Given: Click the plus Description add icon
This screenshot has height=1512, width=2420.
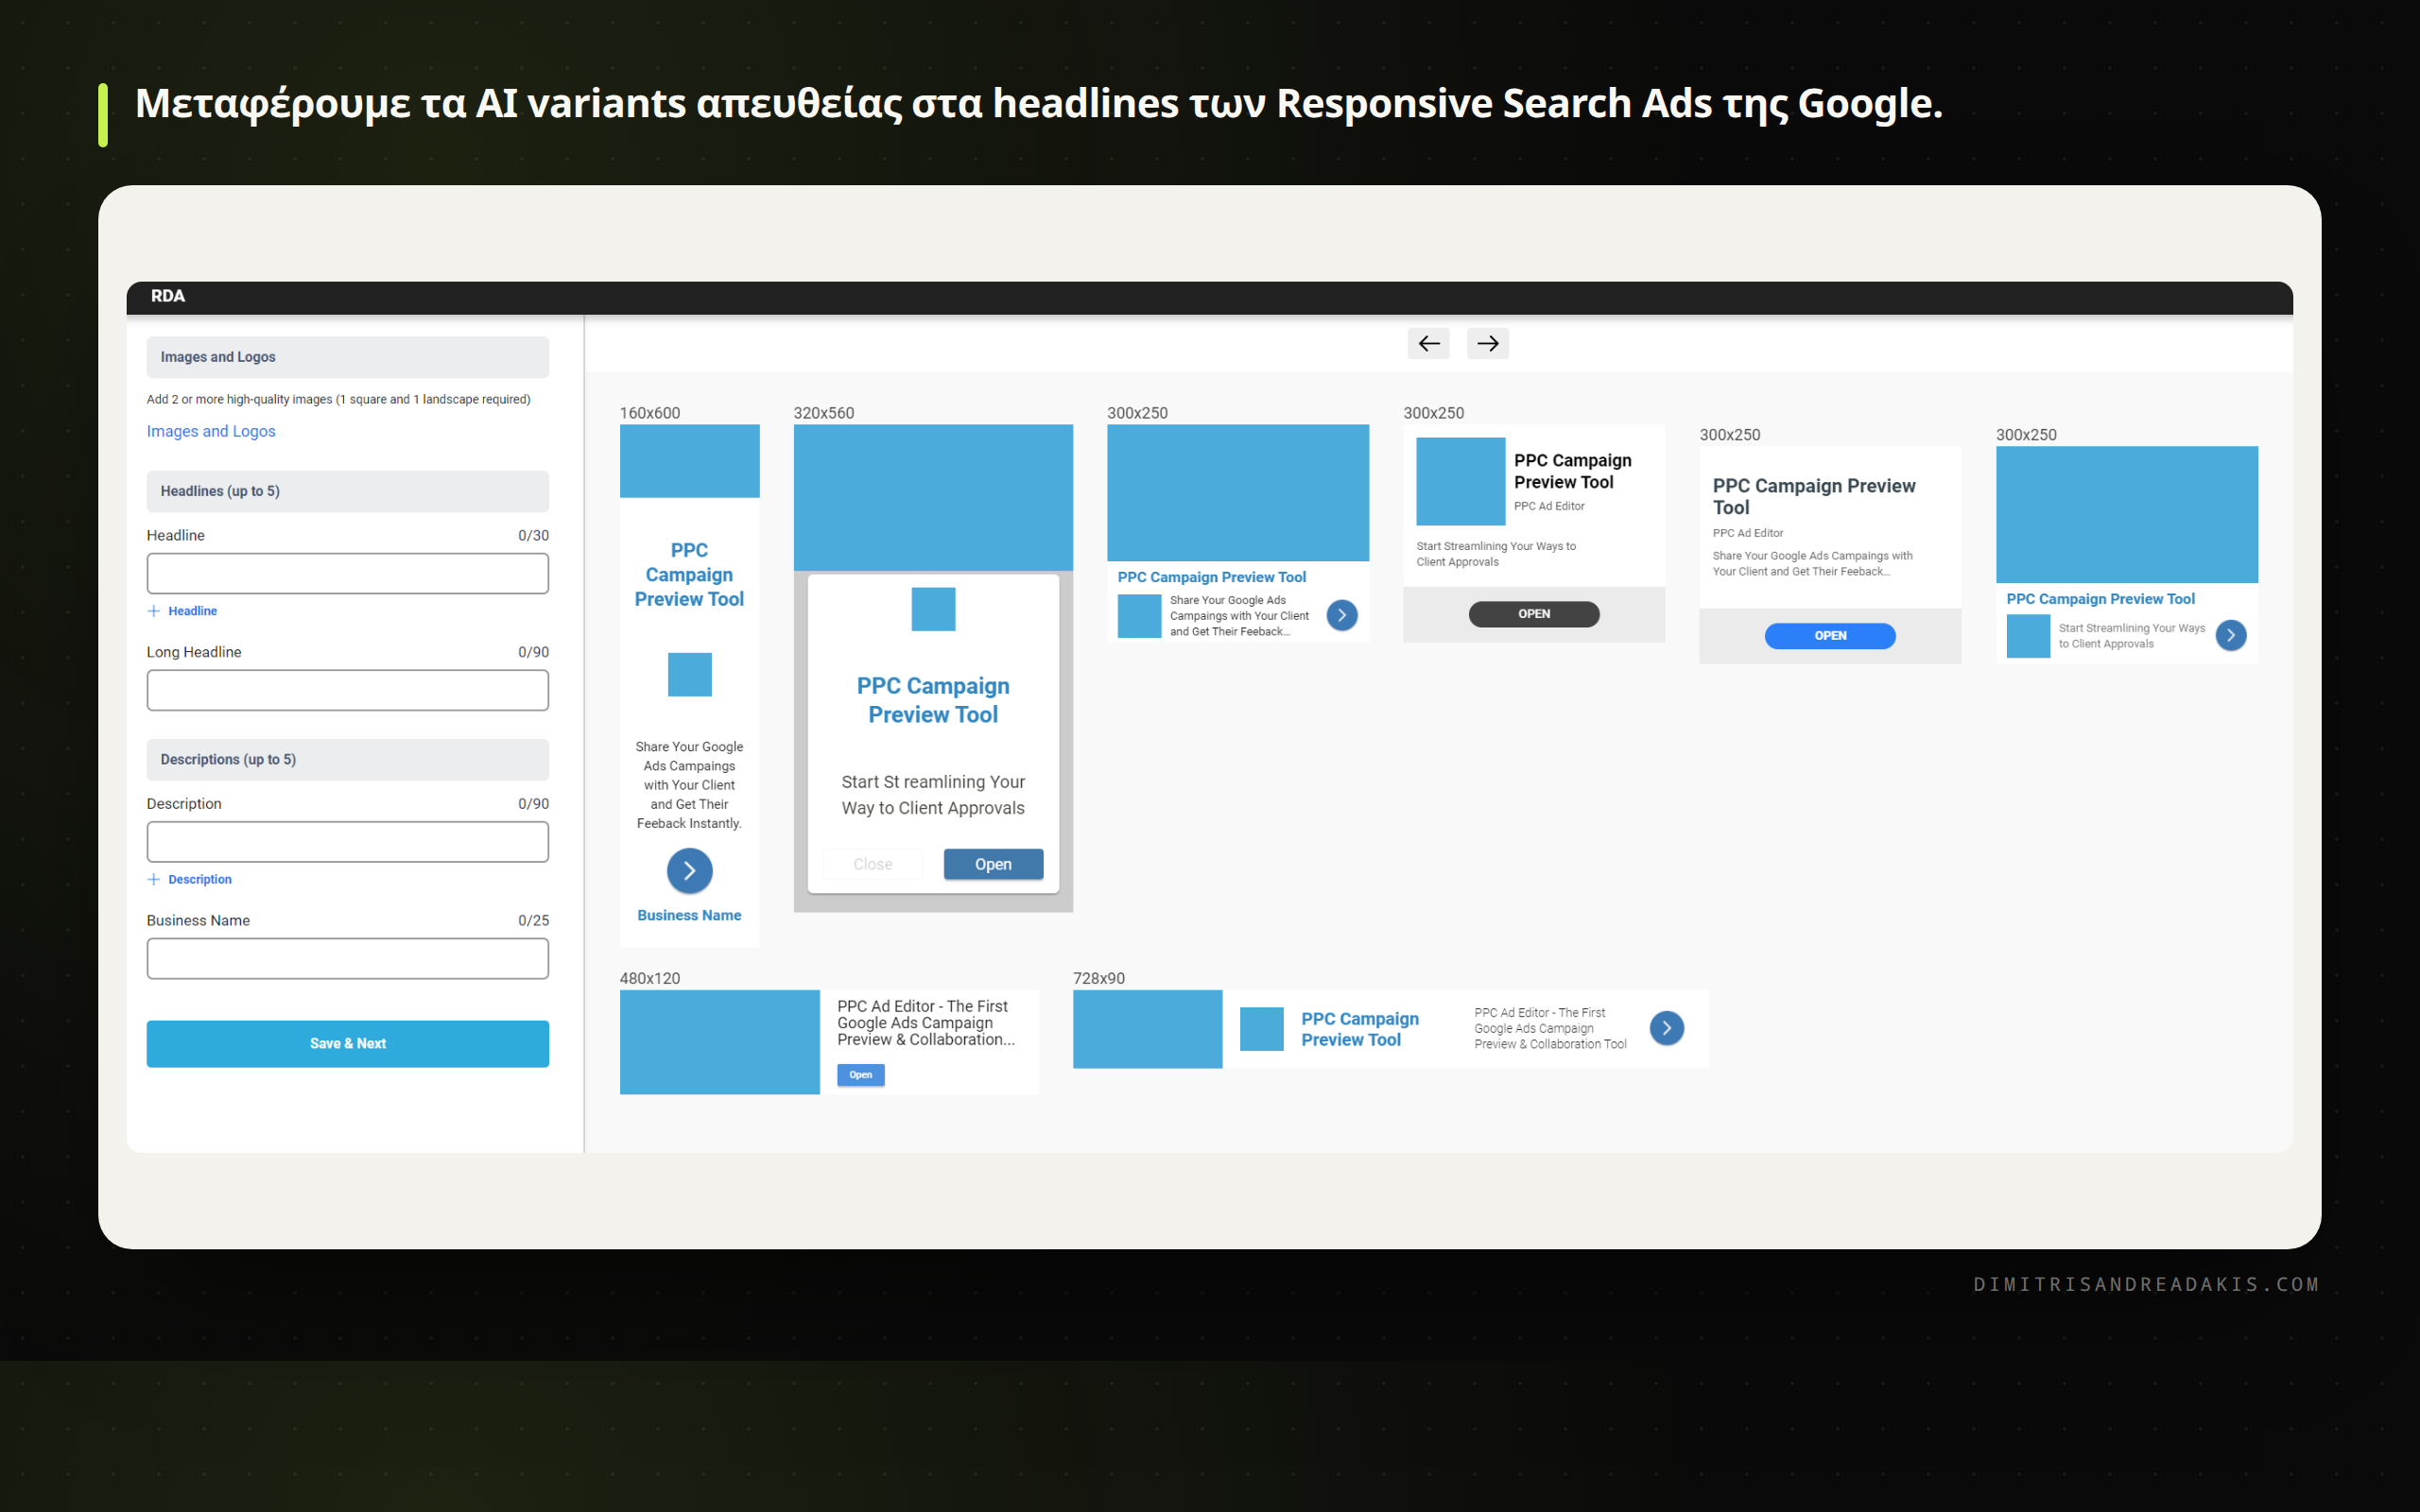Looking at the screenshot, I should [x=154, y=879].
